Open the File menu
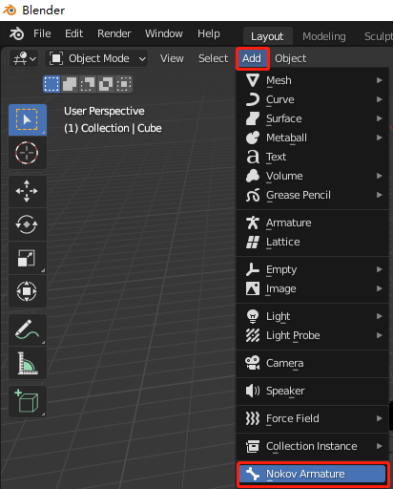The height and width of the screenshot is (489, 394). (42, 34)
